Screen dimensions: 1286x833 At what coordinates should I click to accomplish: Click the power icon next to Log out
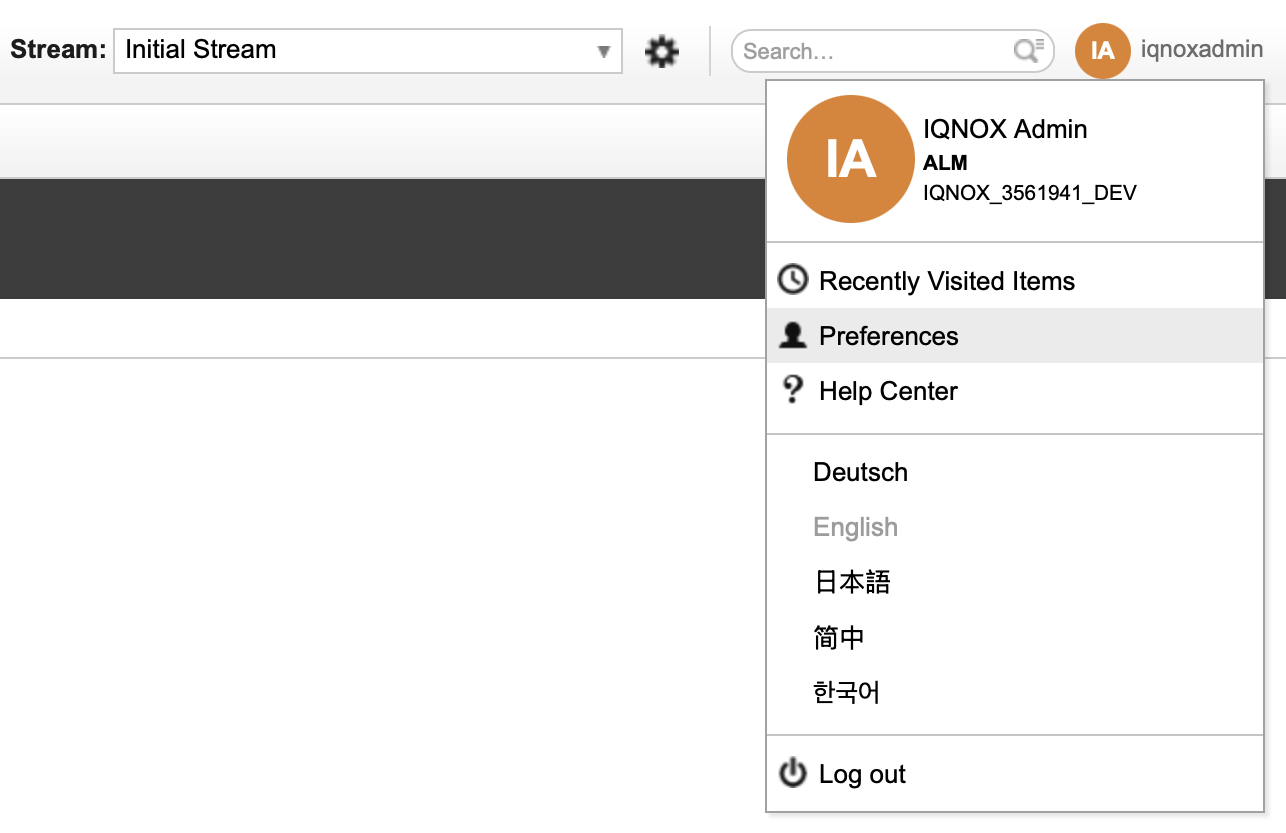pyautogui.click(x=793, y=773)
